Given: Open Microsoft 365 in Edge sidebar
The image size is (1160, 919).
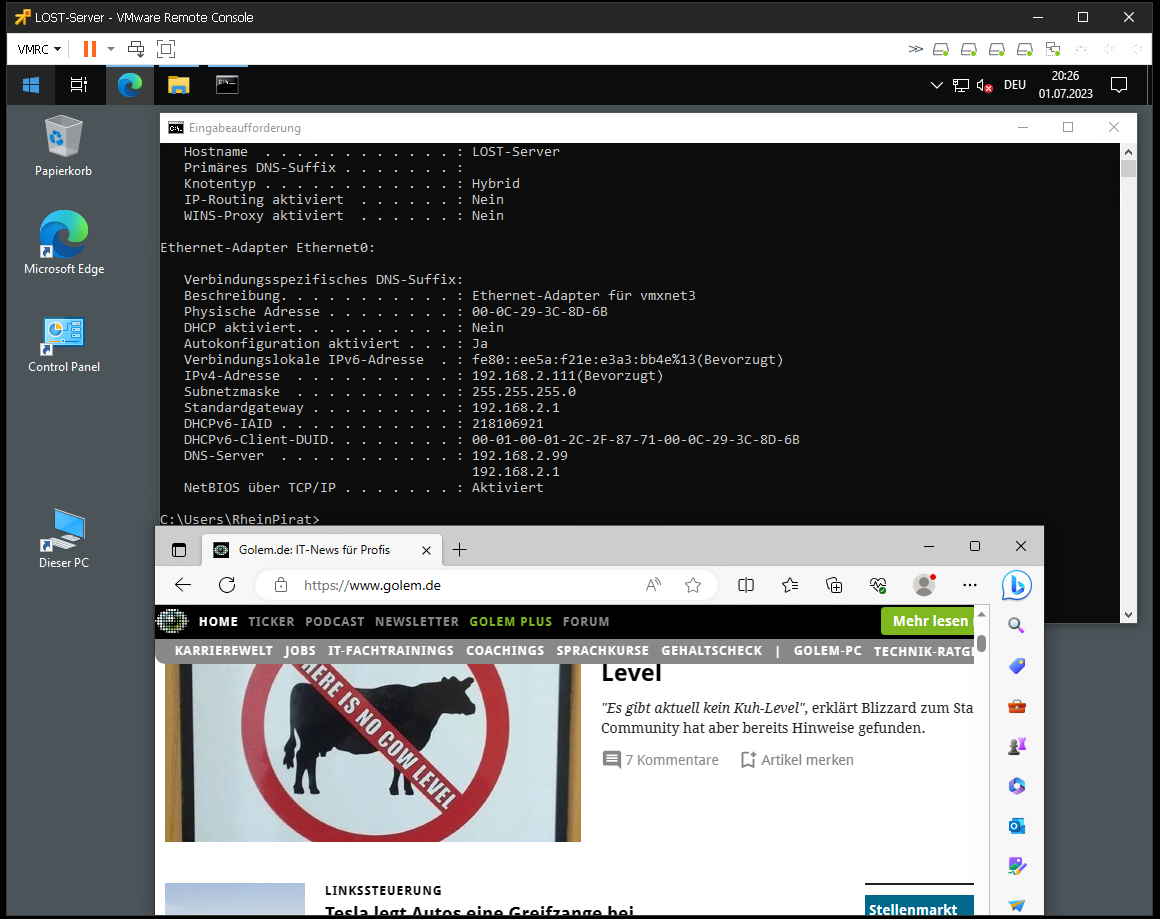Looking at the screenshot, I should (1016, 786).
